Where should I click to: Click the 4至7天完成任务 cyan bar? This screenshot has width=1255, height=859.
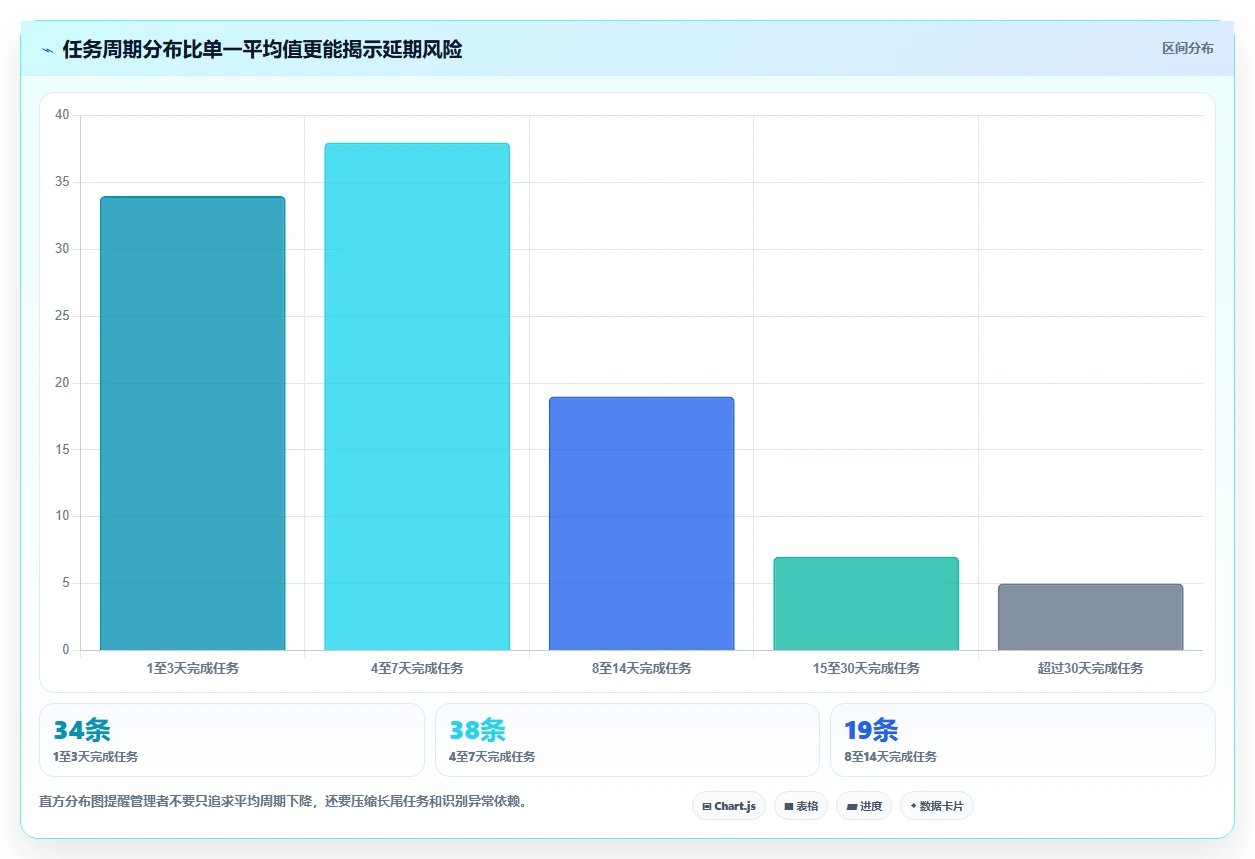(x=417, y=397)
